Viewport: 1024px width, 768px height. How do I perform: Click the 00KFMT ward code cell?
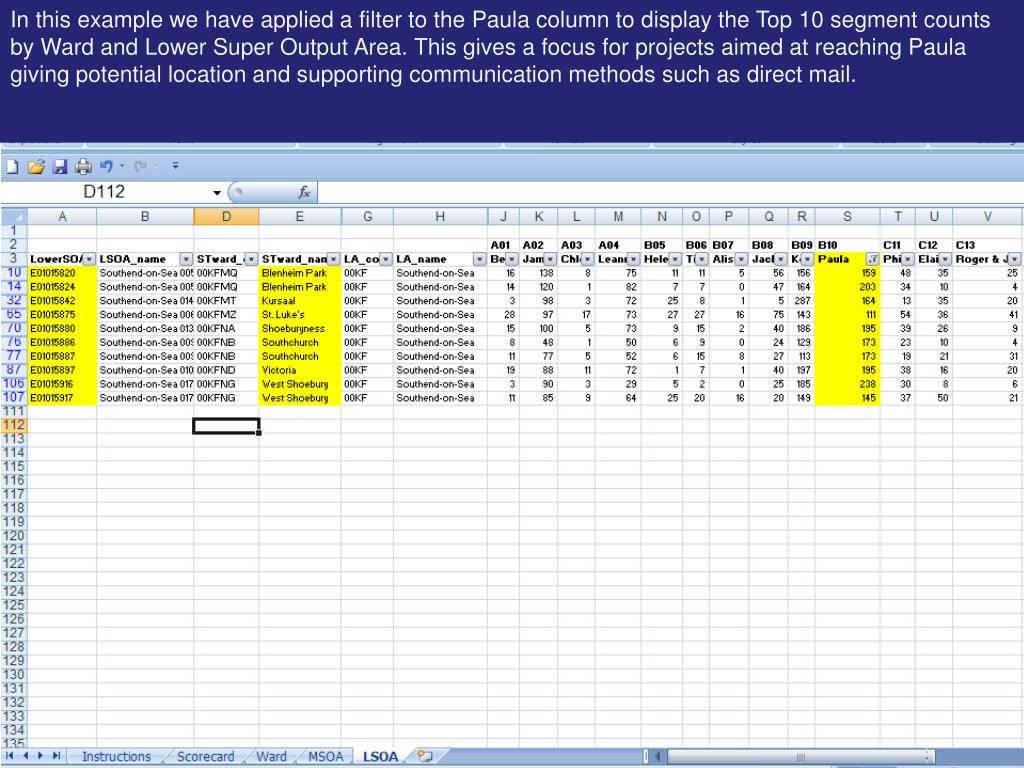point(226,301)
